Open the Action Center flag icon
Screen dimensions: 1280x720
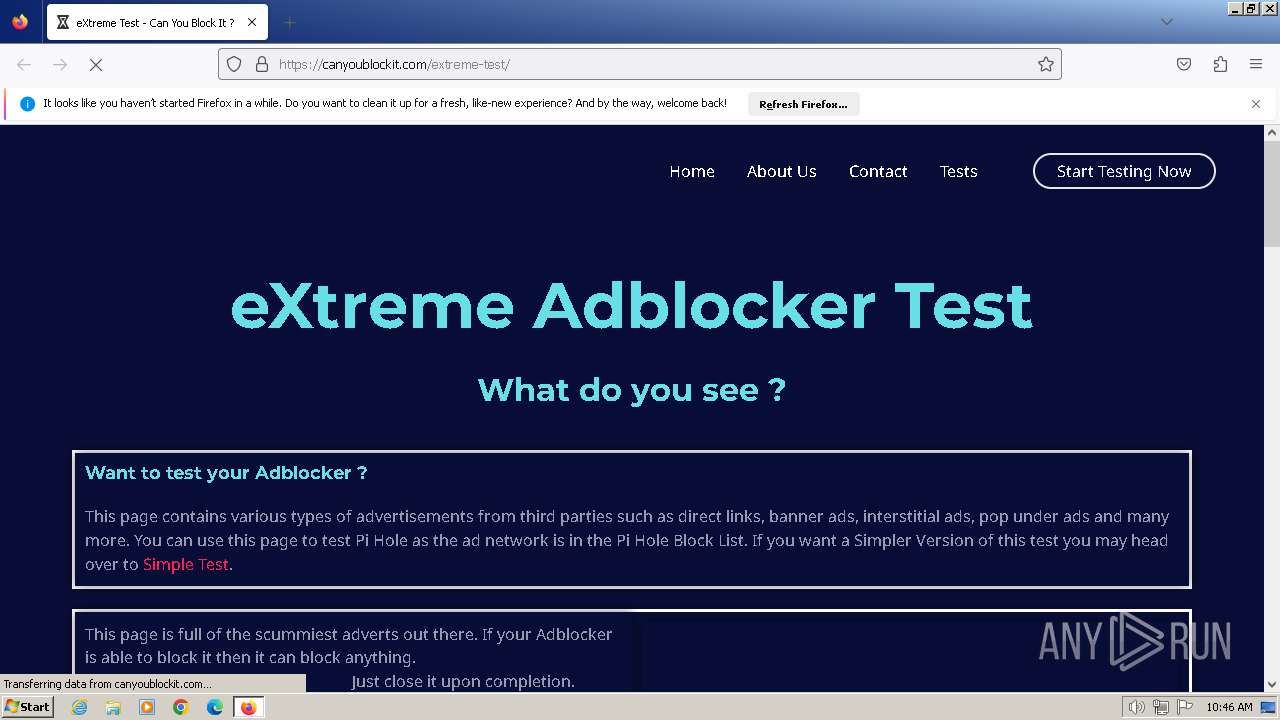point(1185,707)
